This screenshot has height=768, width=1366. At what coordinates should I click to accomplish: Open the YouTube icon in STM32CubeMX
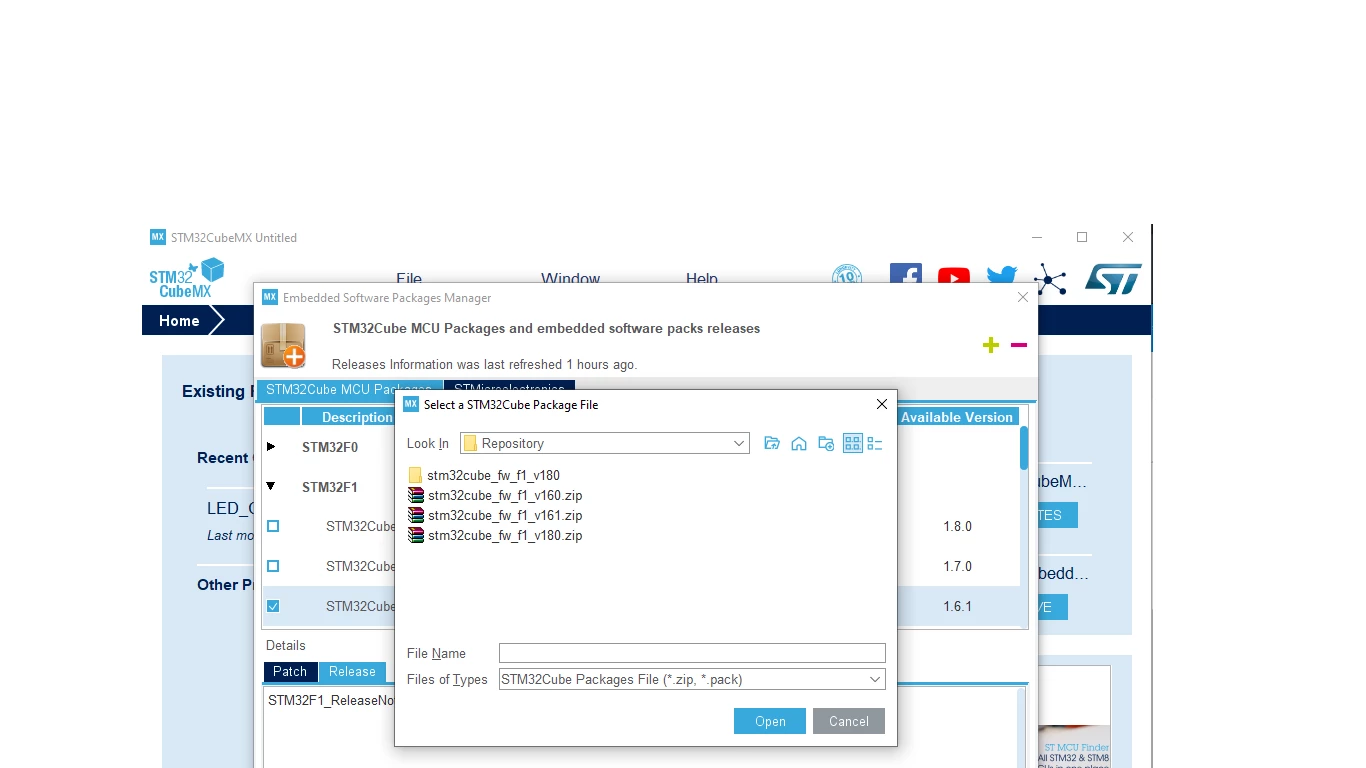(x=954, y=277)
